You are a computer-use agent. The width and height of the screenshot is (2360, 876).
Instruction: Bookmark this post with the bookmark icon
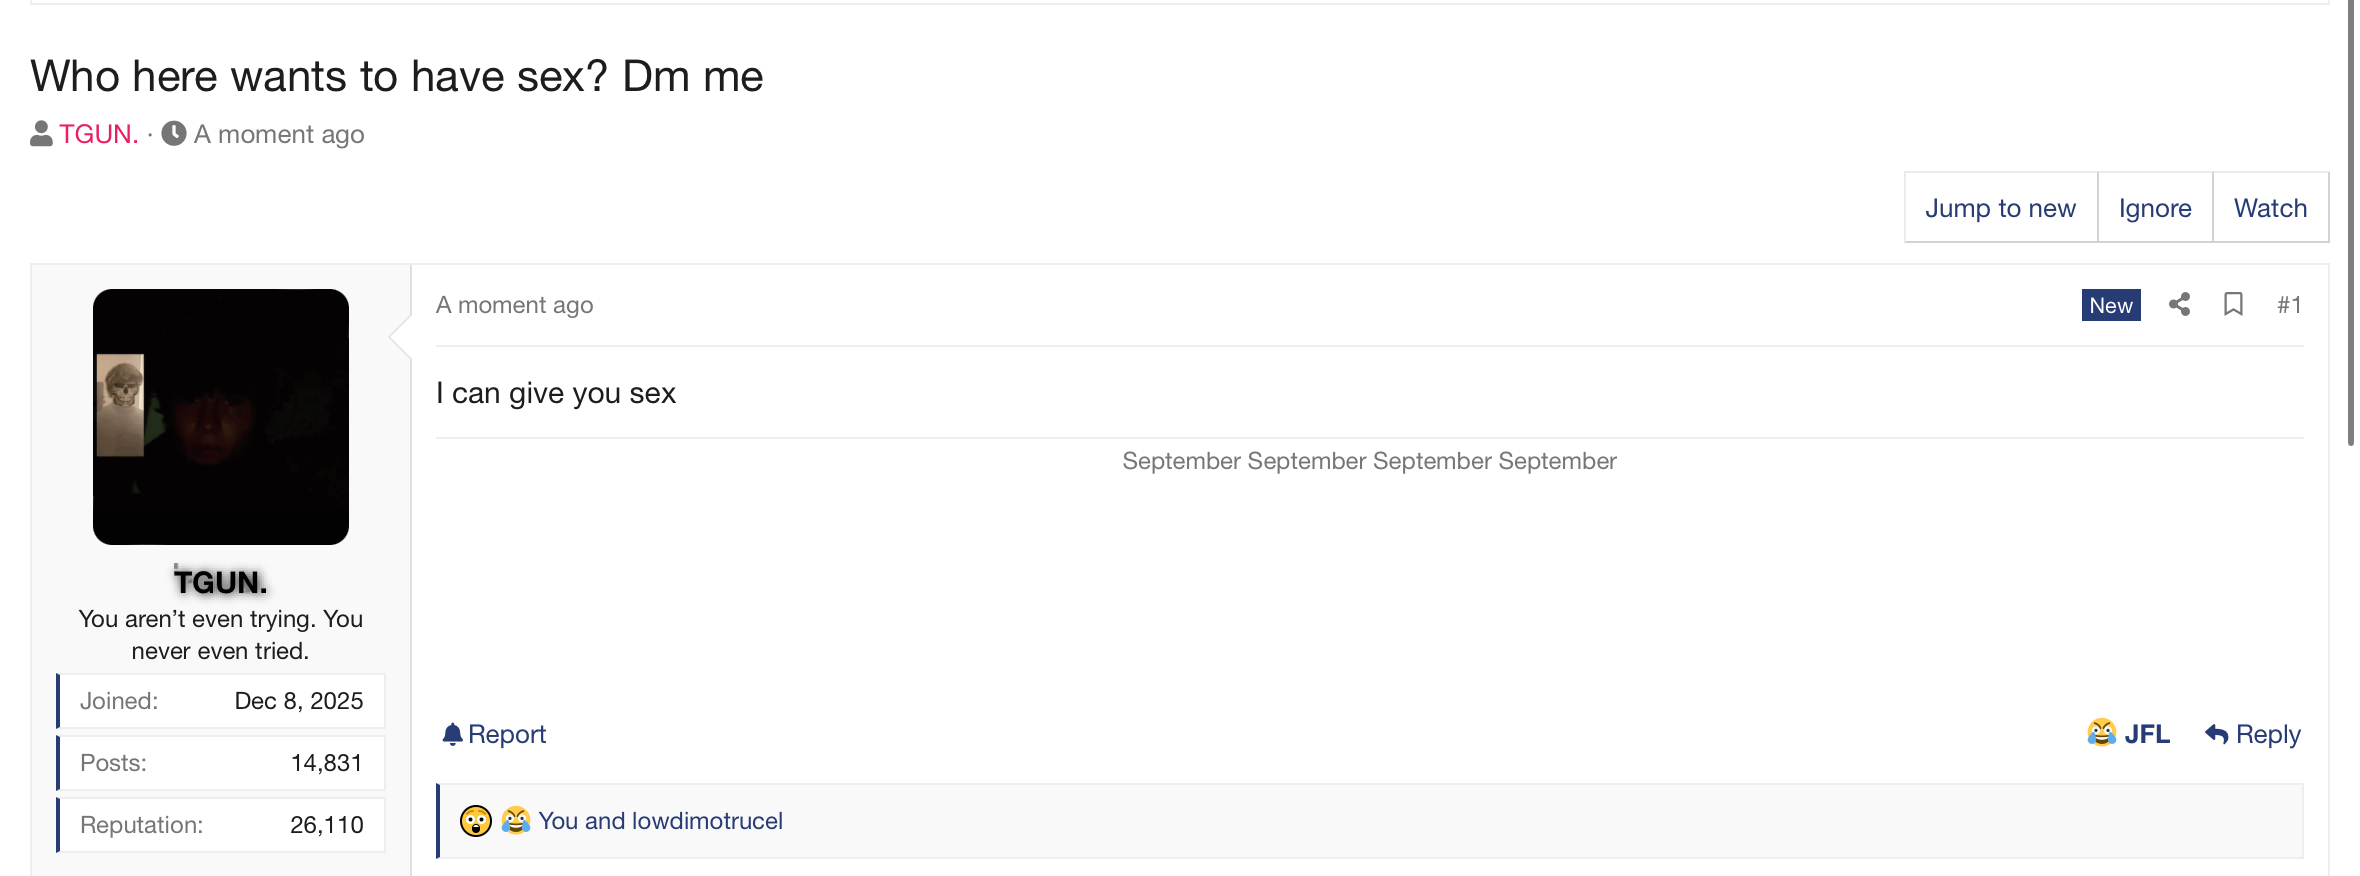pos(2233,305)
